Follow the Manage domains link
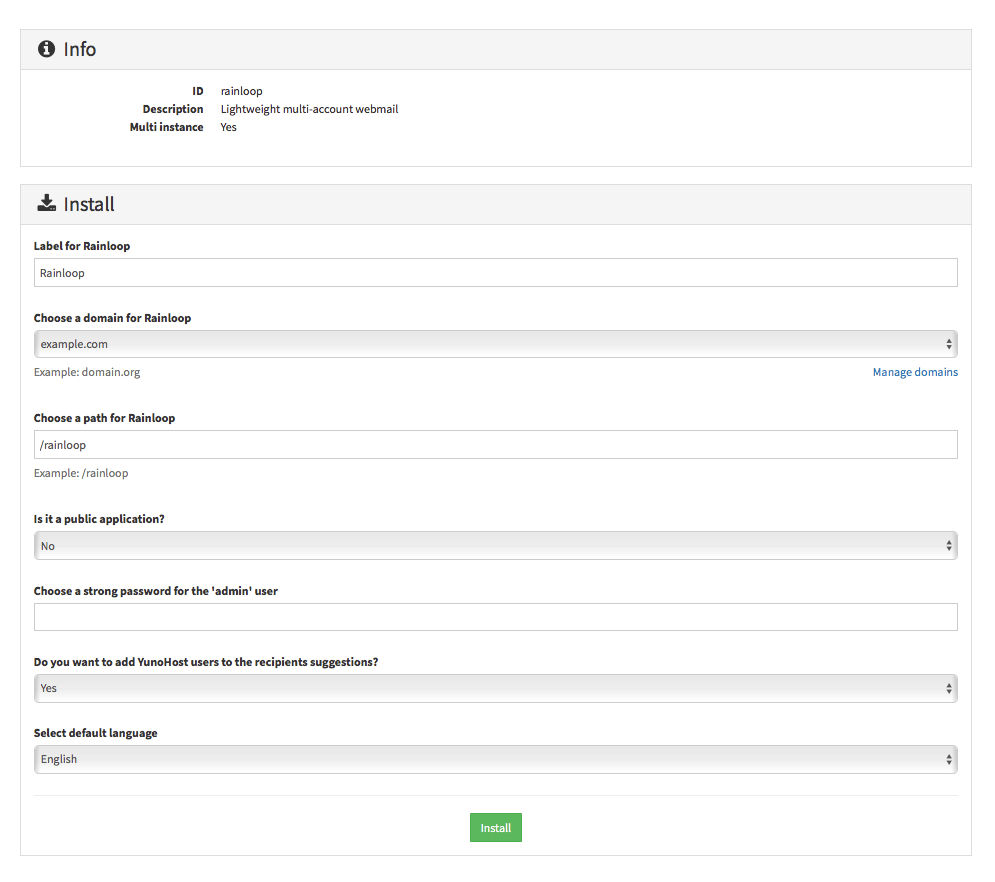This screenshot has height=882, width=995. point(915,372)
